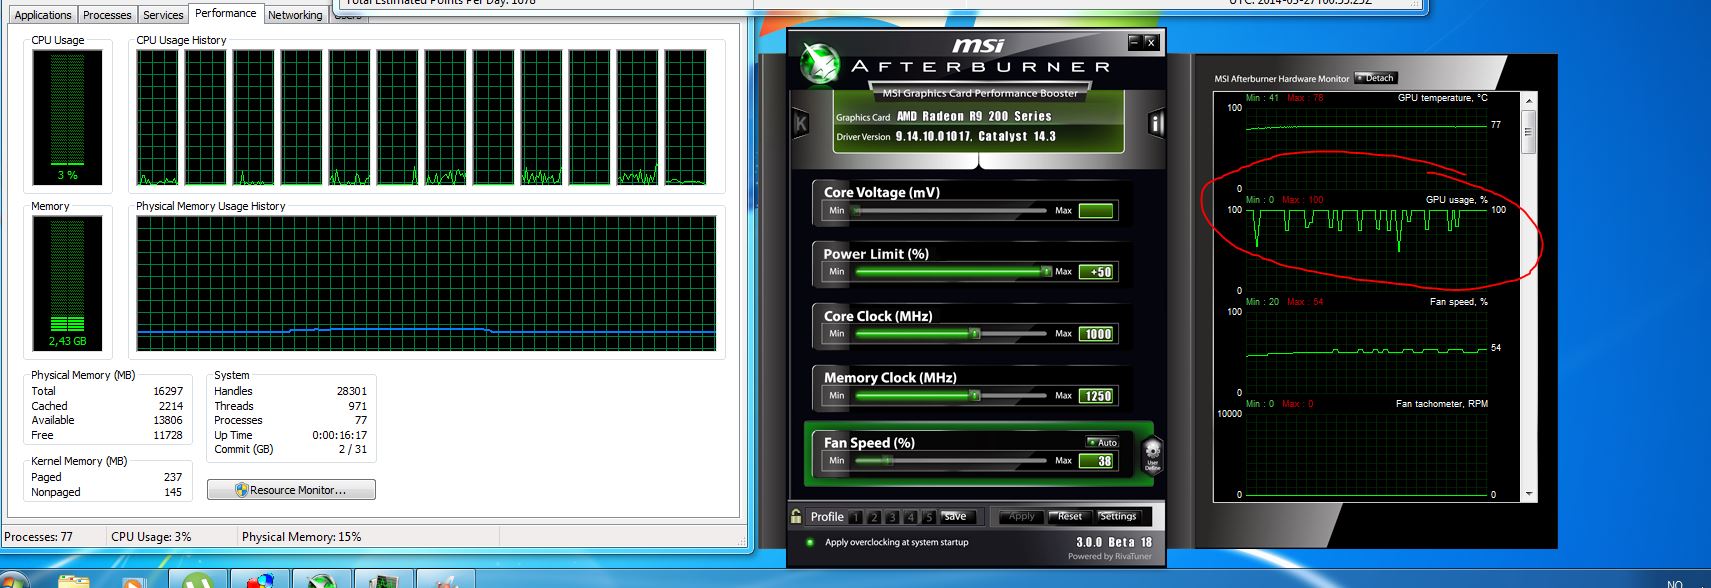Click 'Processes: 77' in status bar
Screen dimensions: 1711x588
tap(38, 537)
